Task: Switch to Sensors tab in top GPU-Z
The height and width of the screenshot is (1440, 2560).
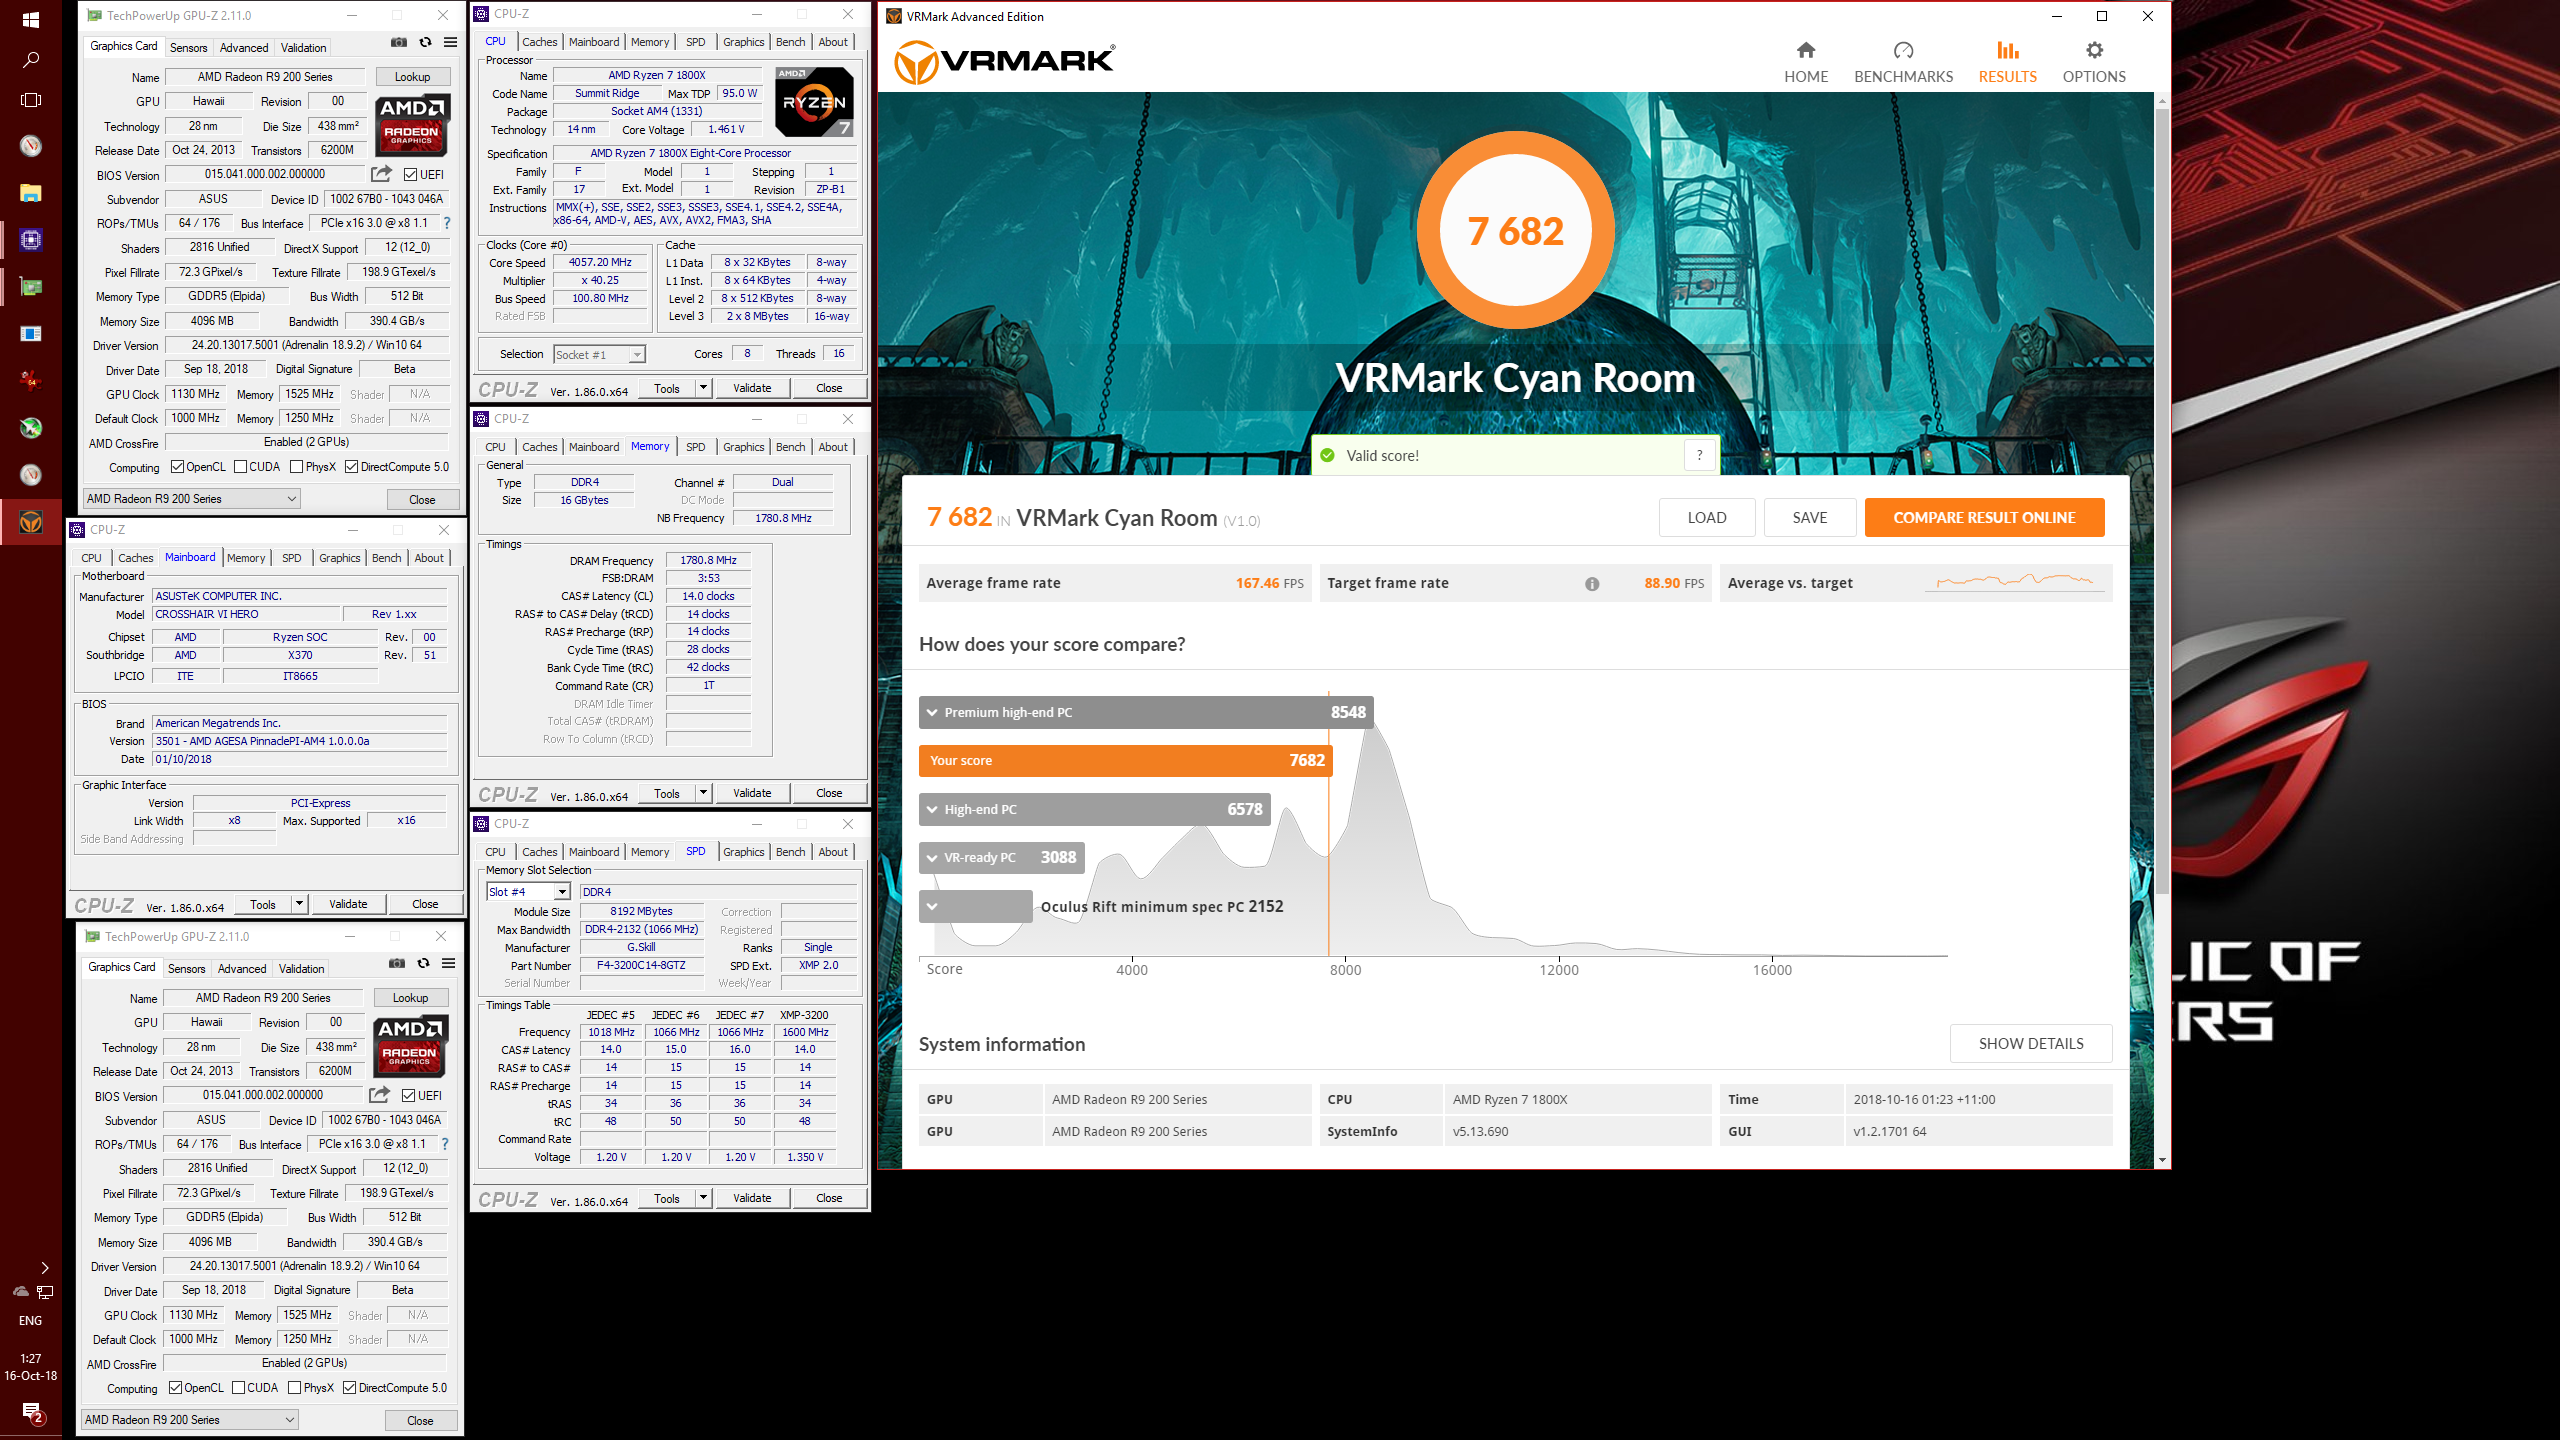Action: [188, 47]
